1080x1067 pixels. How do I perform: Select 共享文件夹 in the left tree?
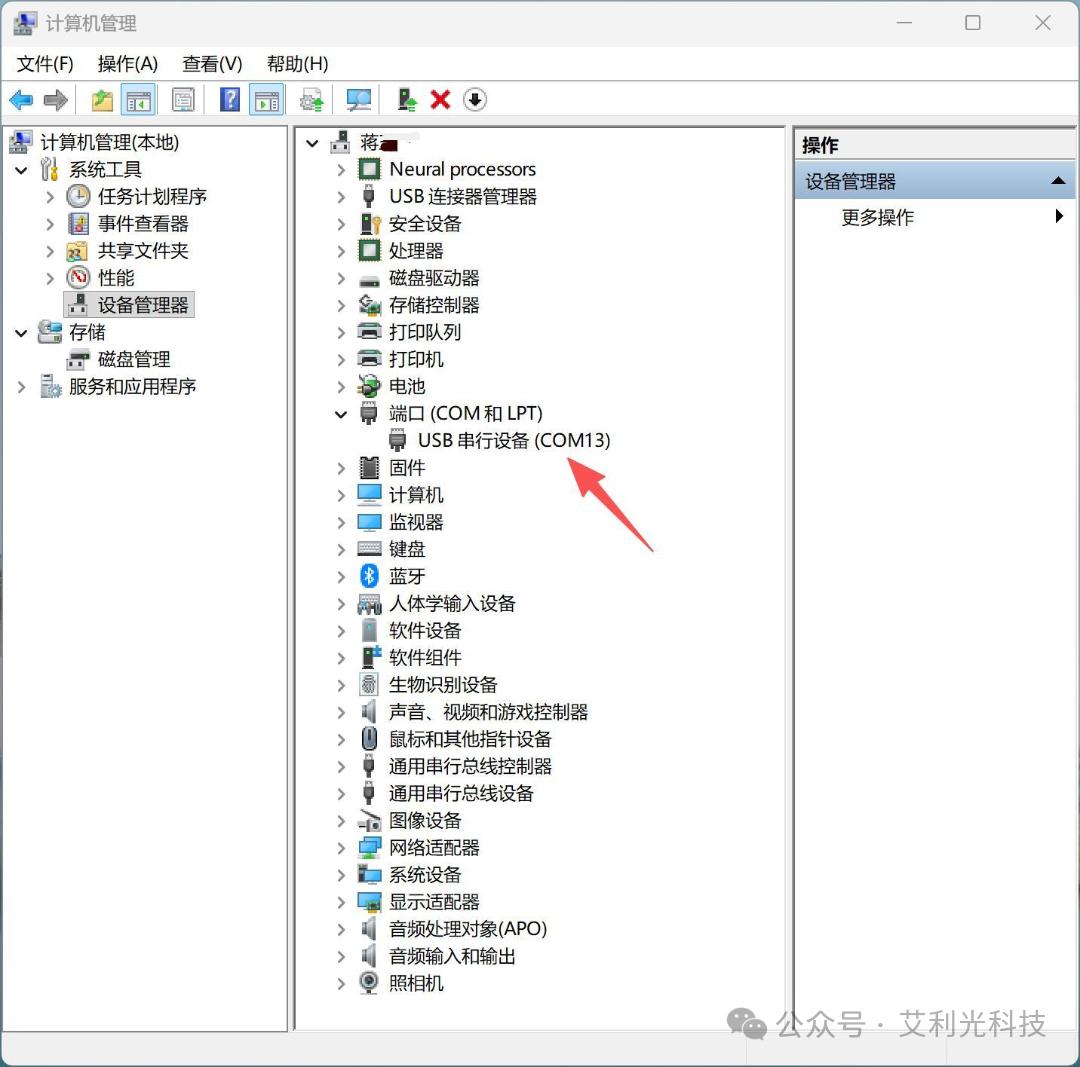click(x=143, y=251)
